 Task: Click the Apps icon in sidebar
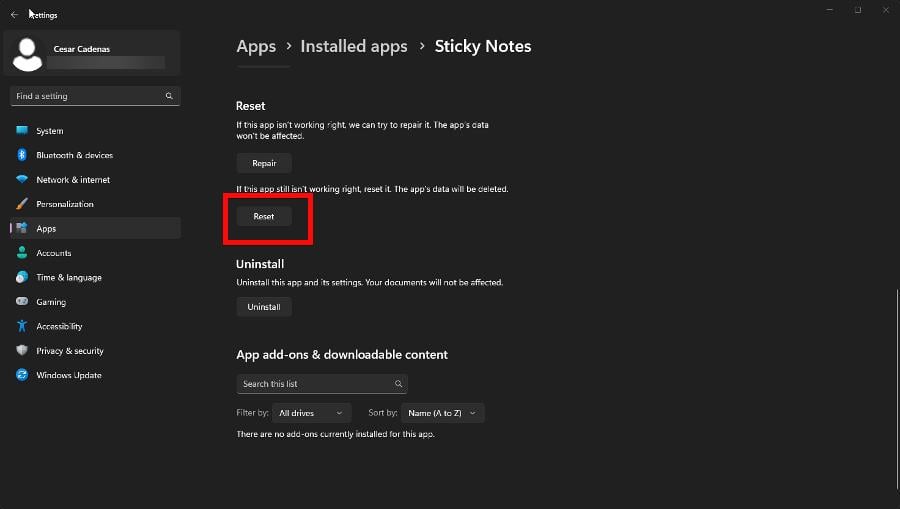22,228
